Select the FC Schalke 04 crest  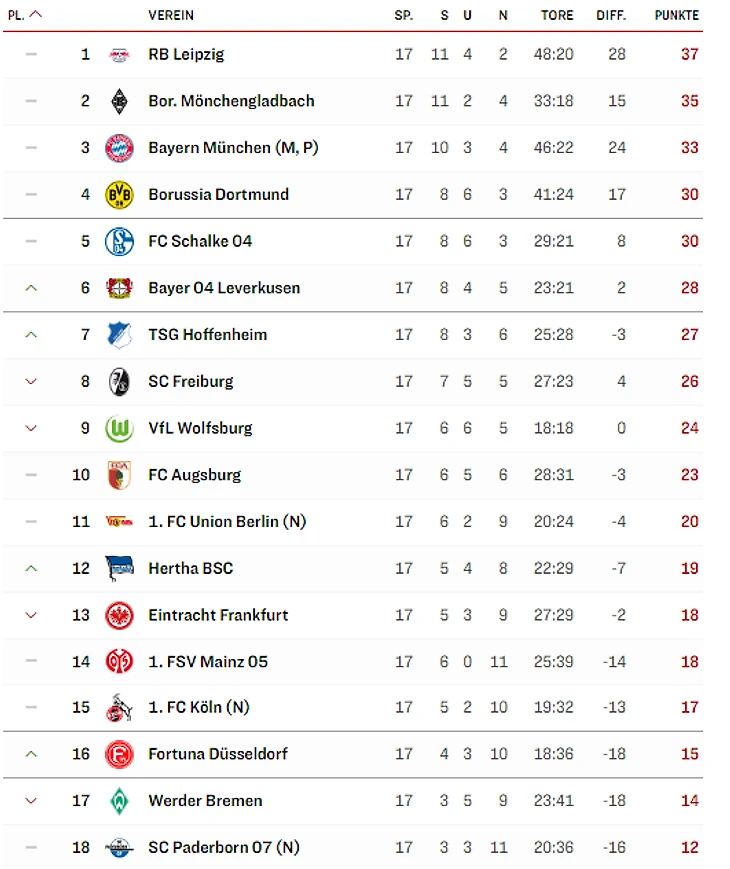click(x=119, y=241)
